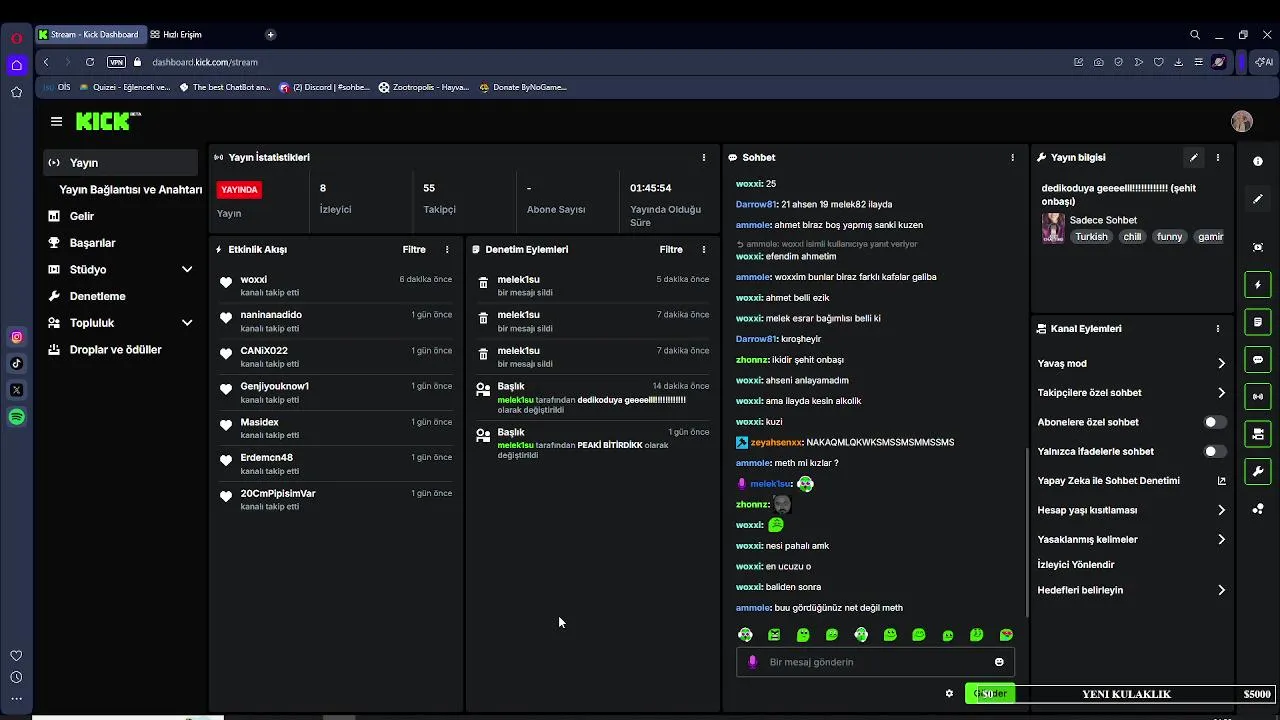This screenshot has height=720, width=1280.
Task: Open Sohbet panel three-dot menu
Action: pyautogui.click(x=1012, y=157)
